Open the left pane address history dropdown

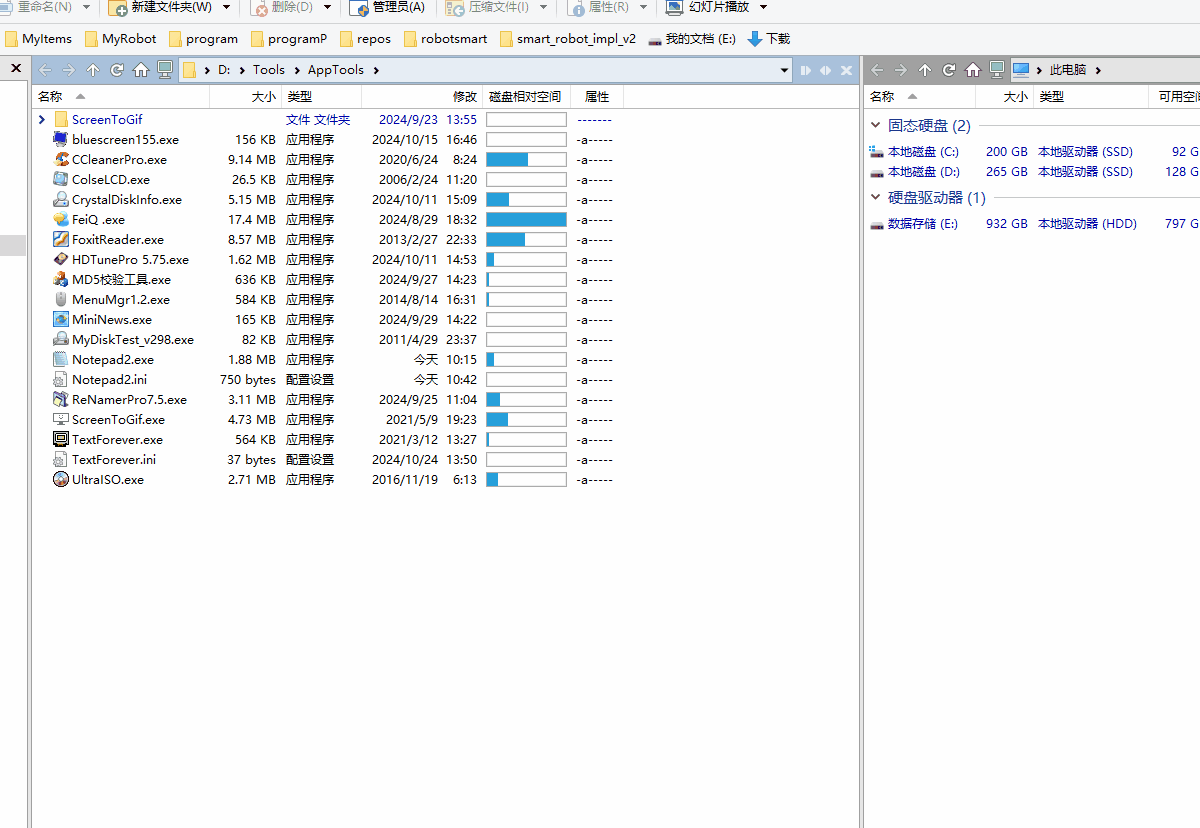point(785,70)
